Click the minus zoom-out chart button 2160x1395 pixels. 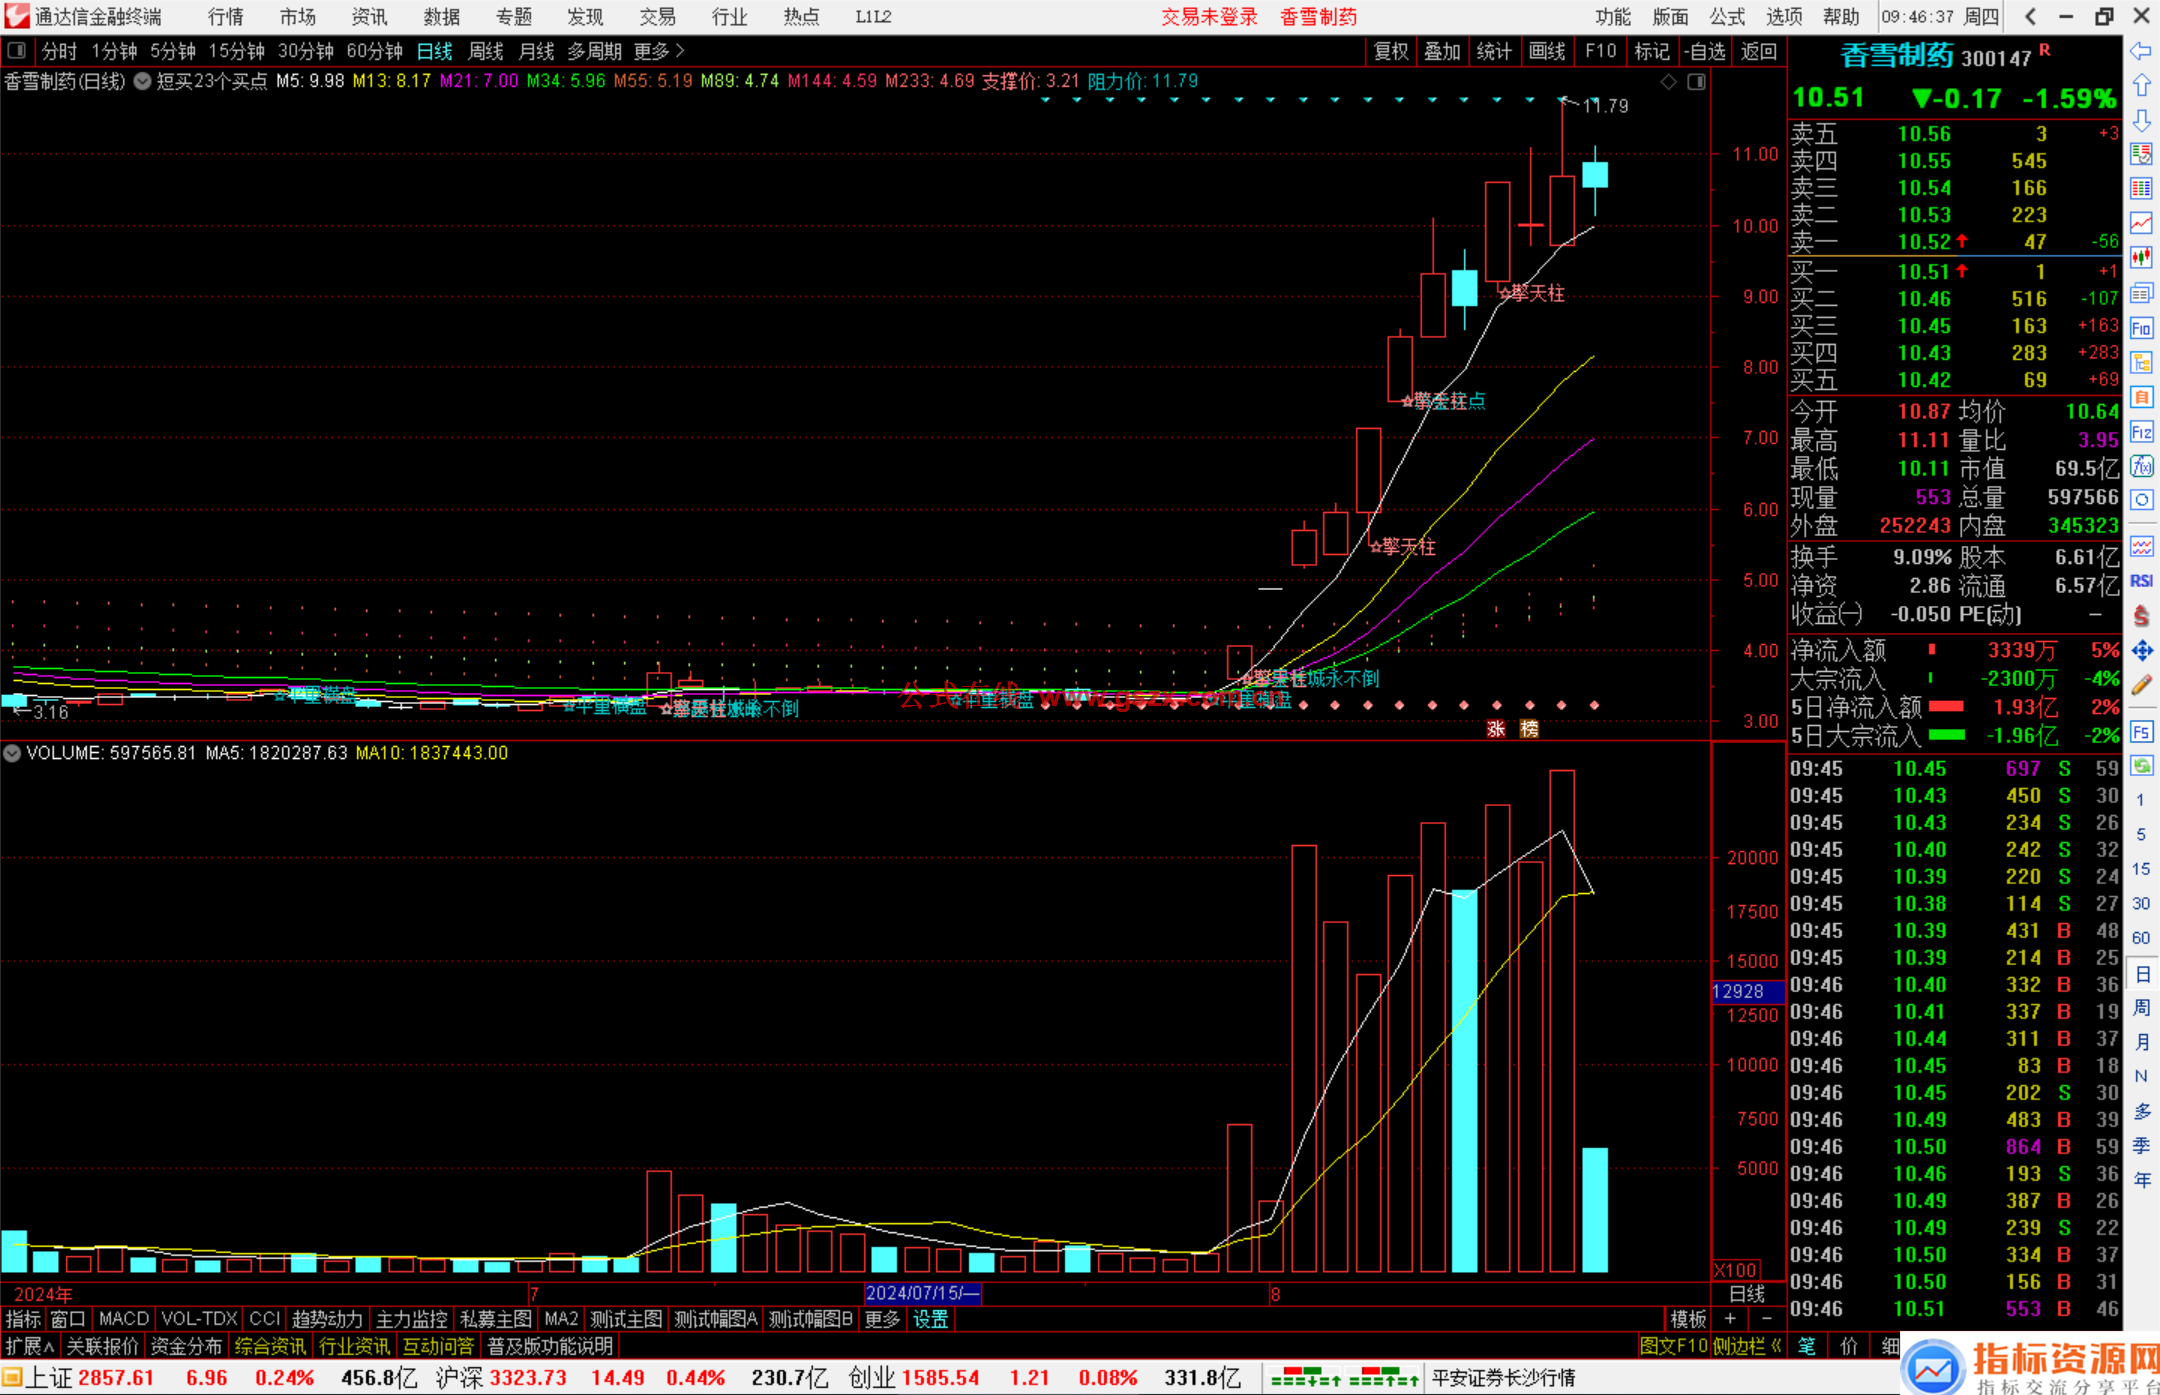[1766, 1319]
